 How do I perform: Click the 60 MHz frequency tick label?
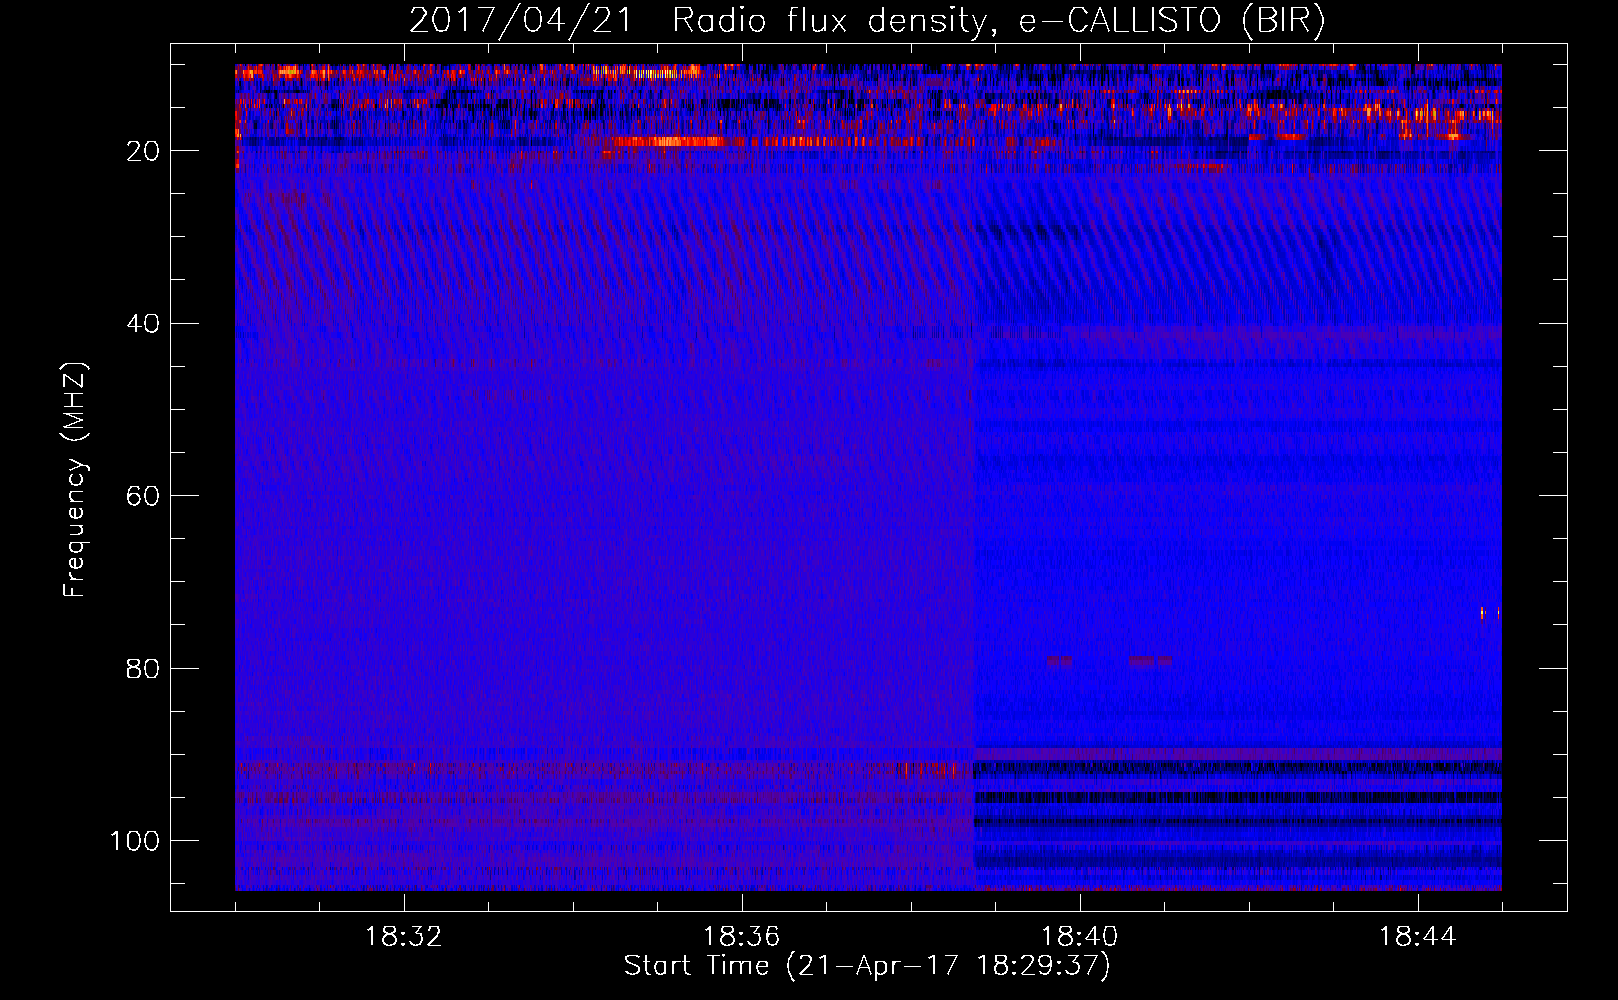143,496
